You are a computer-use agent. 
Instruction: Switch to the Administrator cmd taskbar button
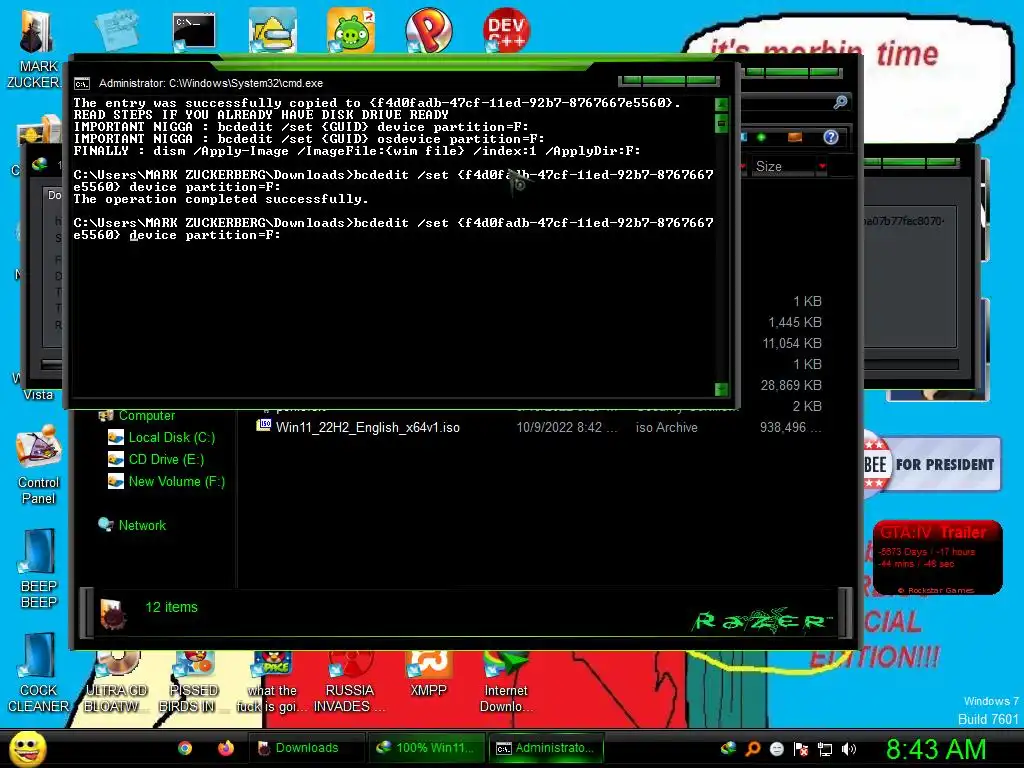[x=547, y=748]
